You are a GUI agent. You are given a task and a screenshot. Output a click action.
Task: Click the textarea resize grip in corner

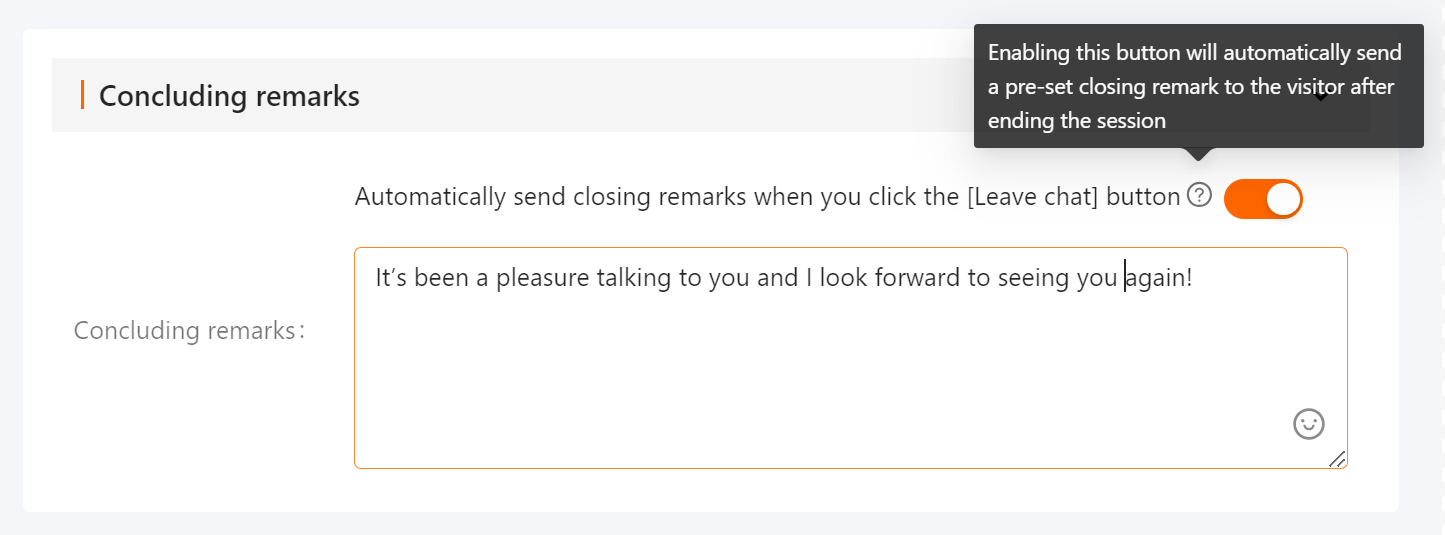click(x=1337, y=458)
